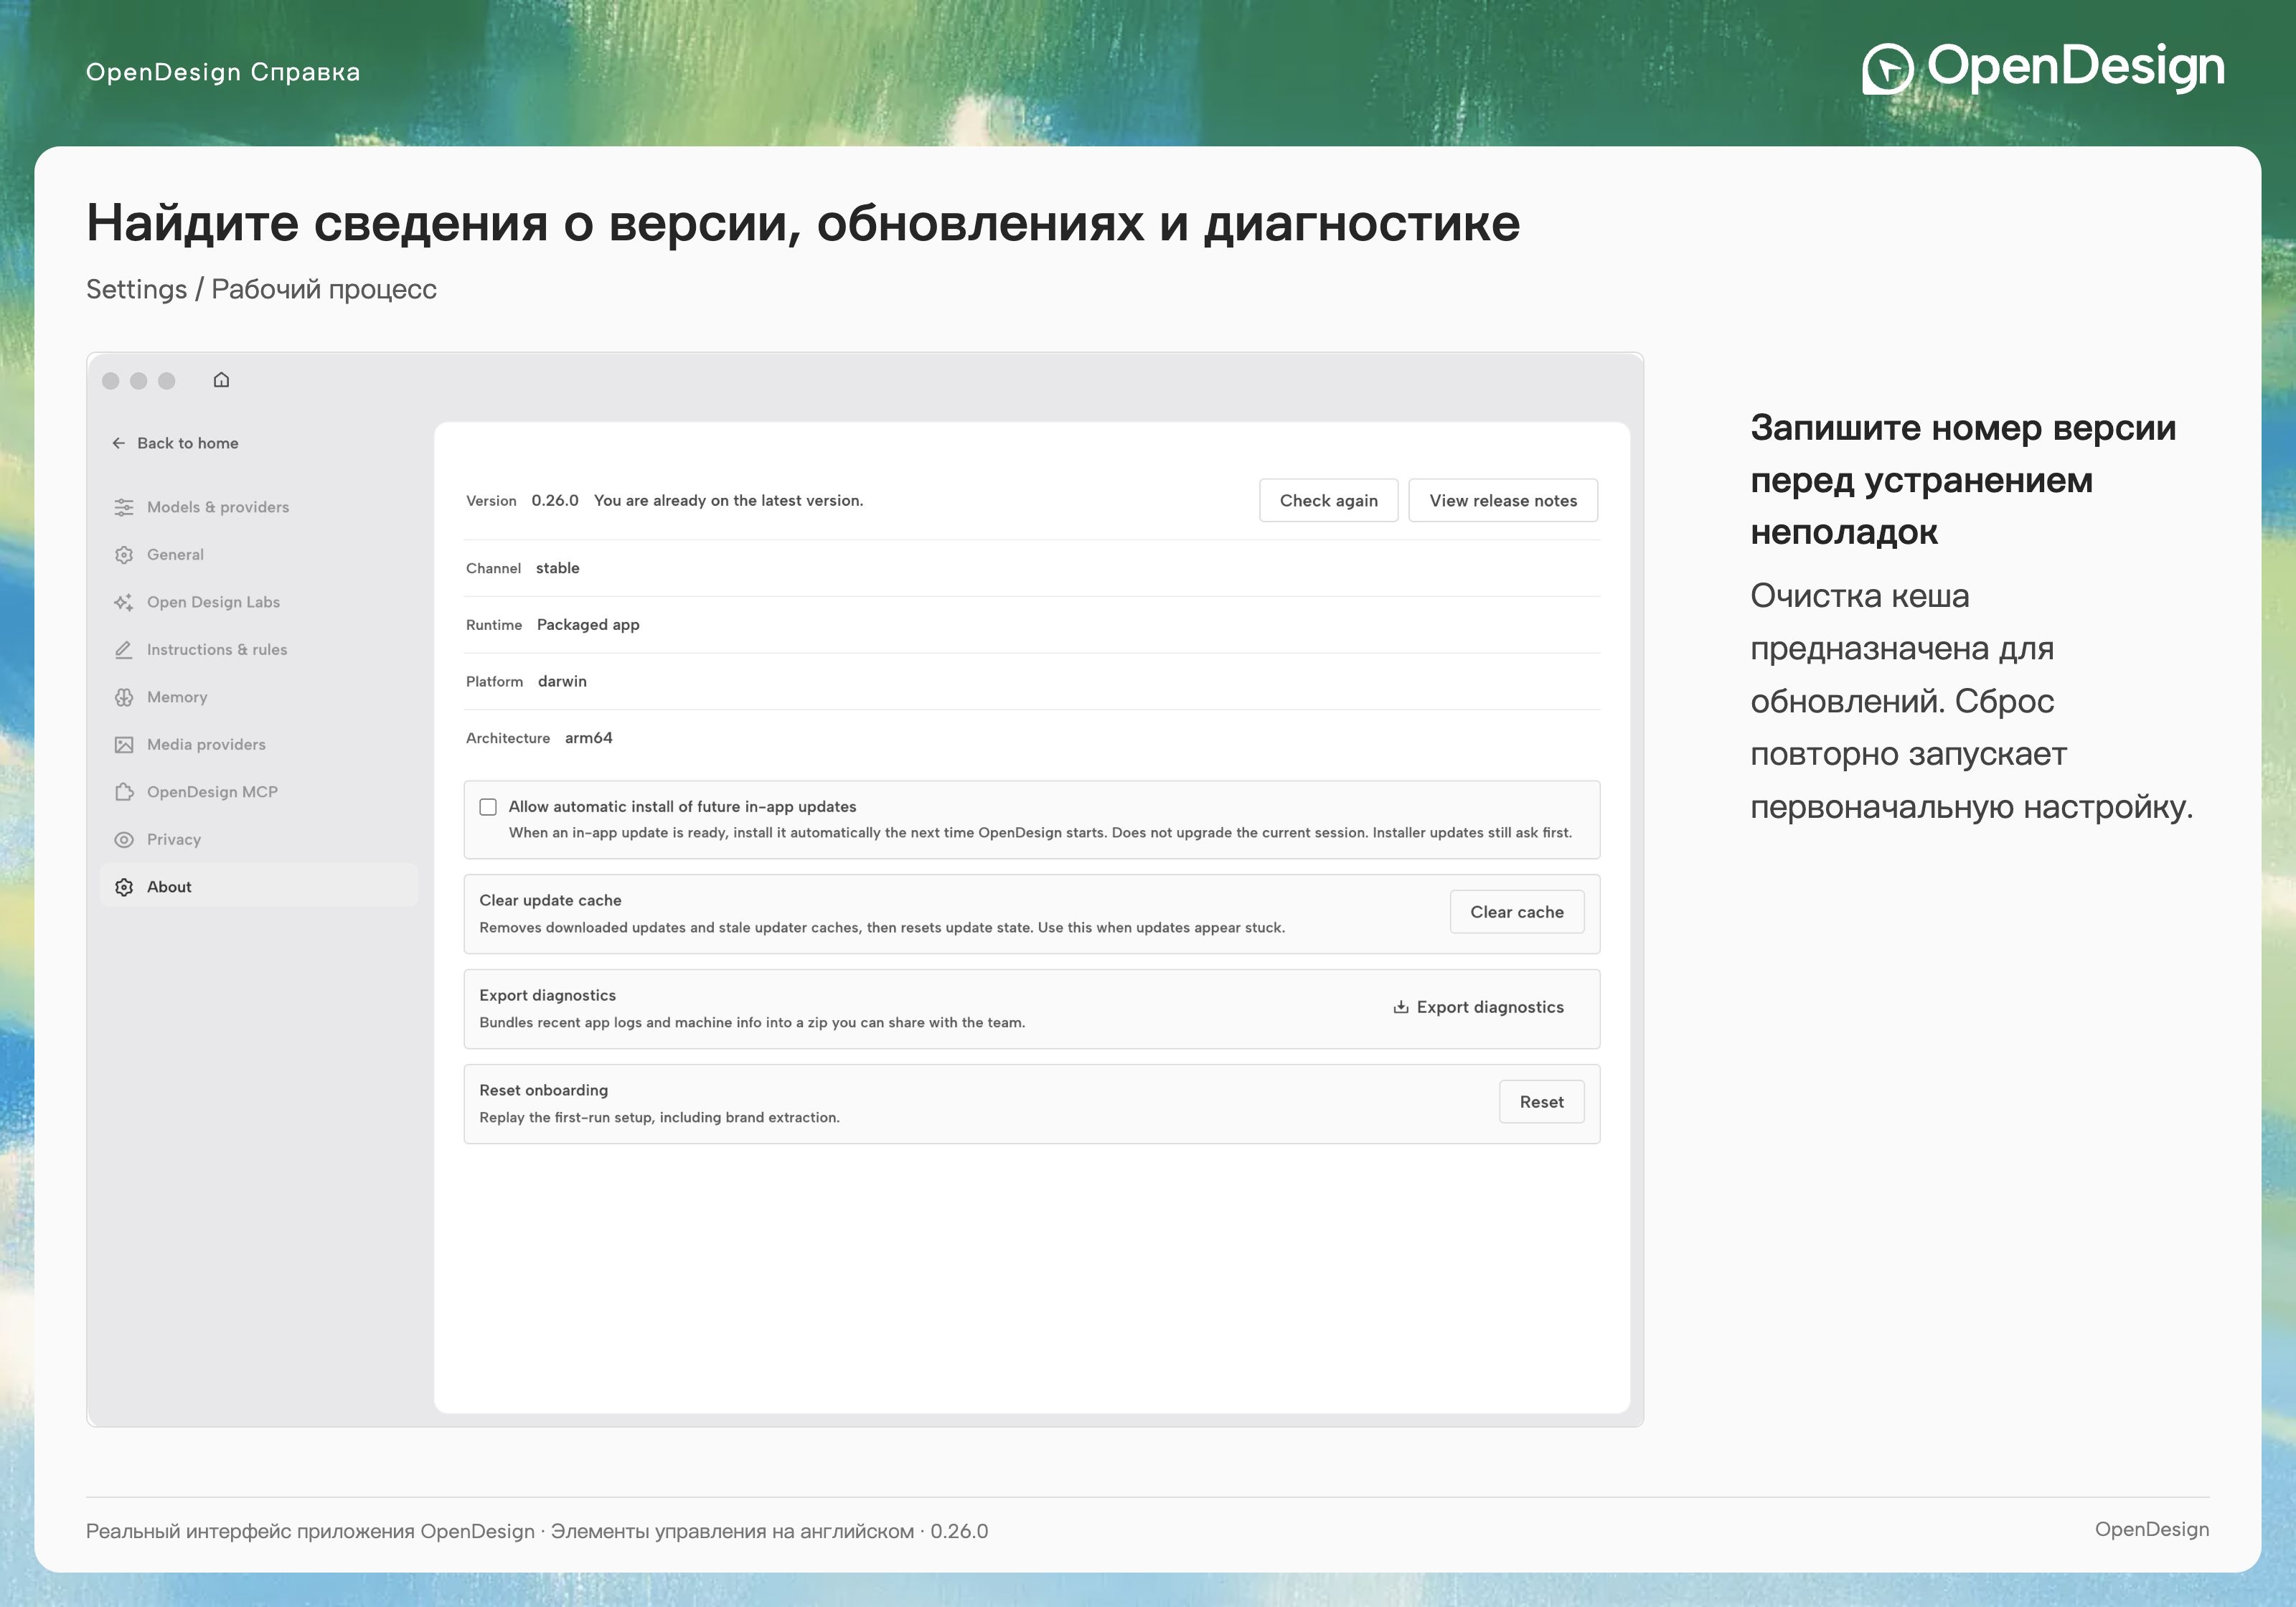Click the Clear update cache heading
Viewport: 2296px width, 1607px height.
coord(550,900)
